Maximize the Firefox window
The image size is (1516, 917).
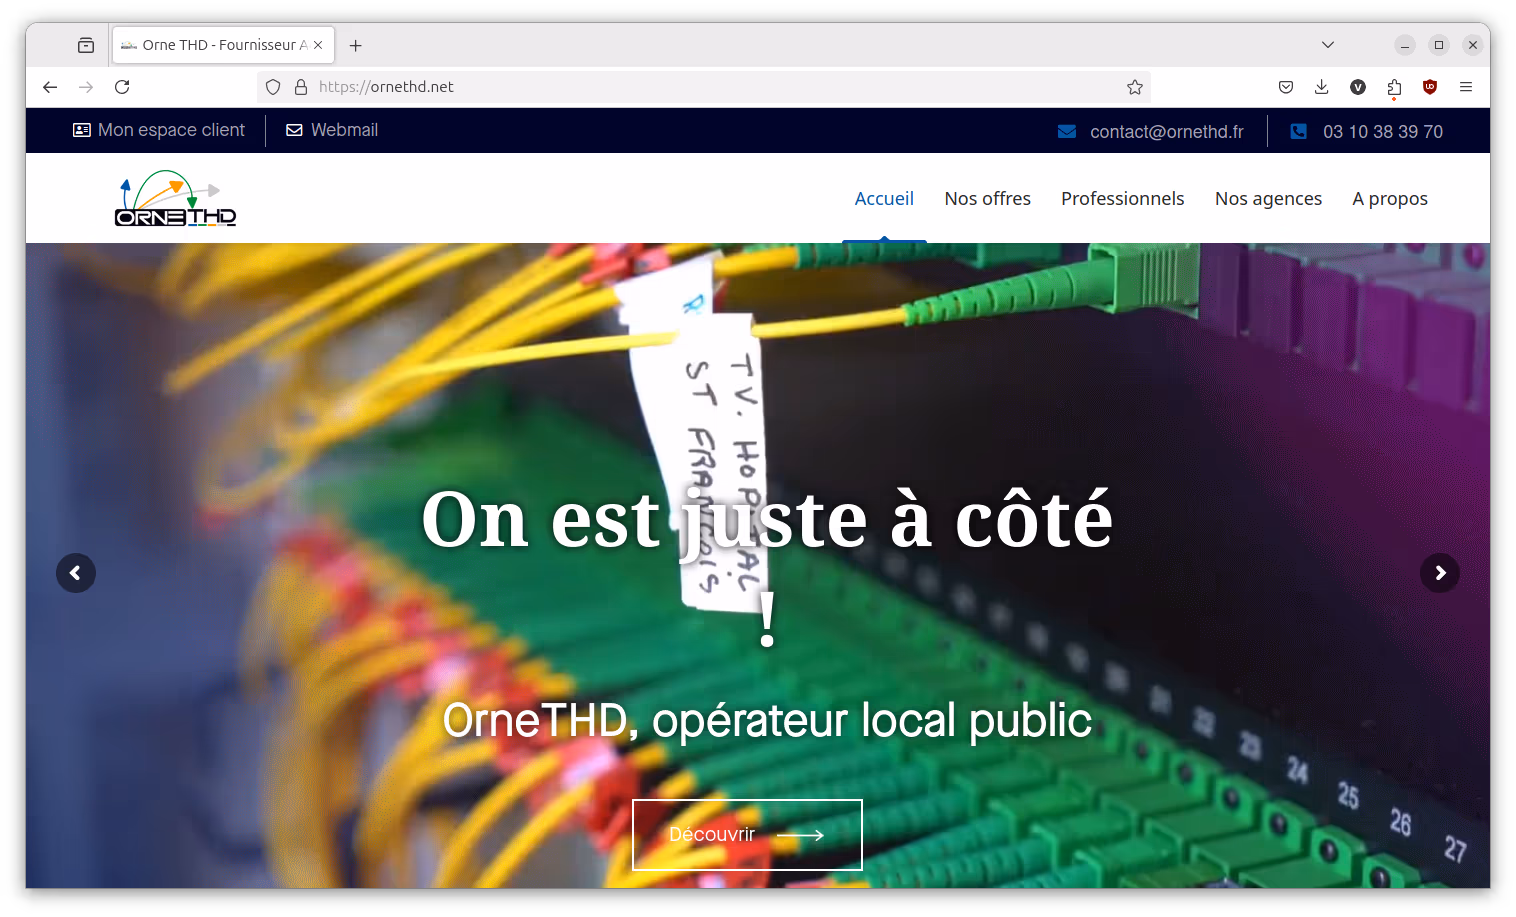tap(1439, 45)
